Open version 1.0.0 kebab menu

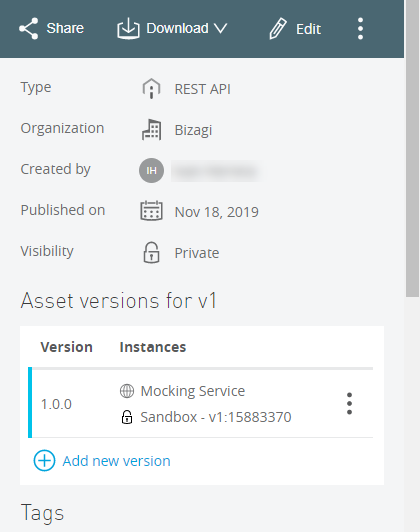(x=349, y=403)
